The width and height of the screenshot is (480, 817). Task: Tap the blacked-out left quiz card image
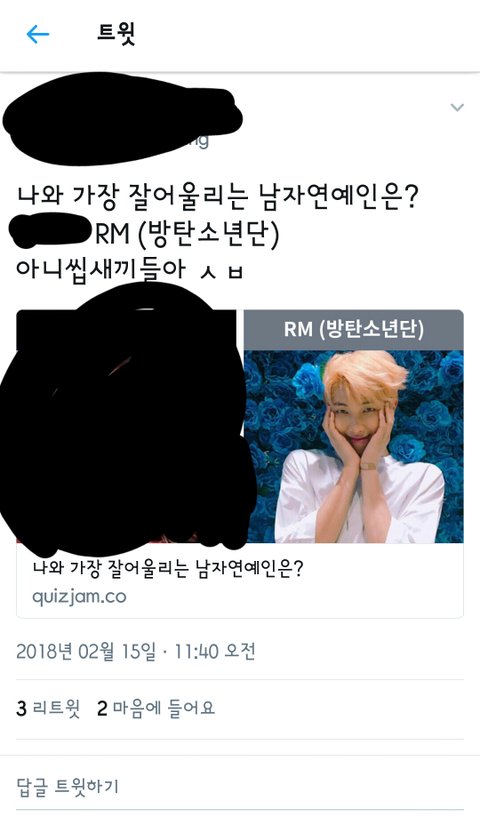click(128, 422)
